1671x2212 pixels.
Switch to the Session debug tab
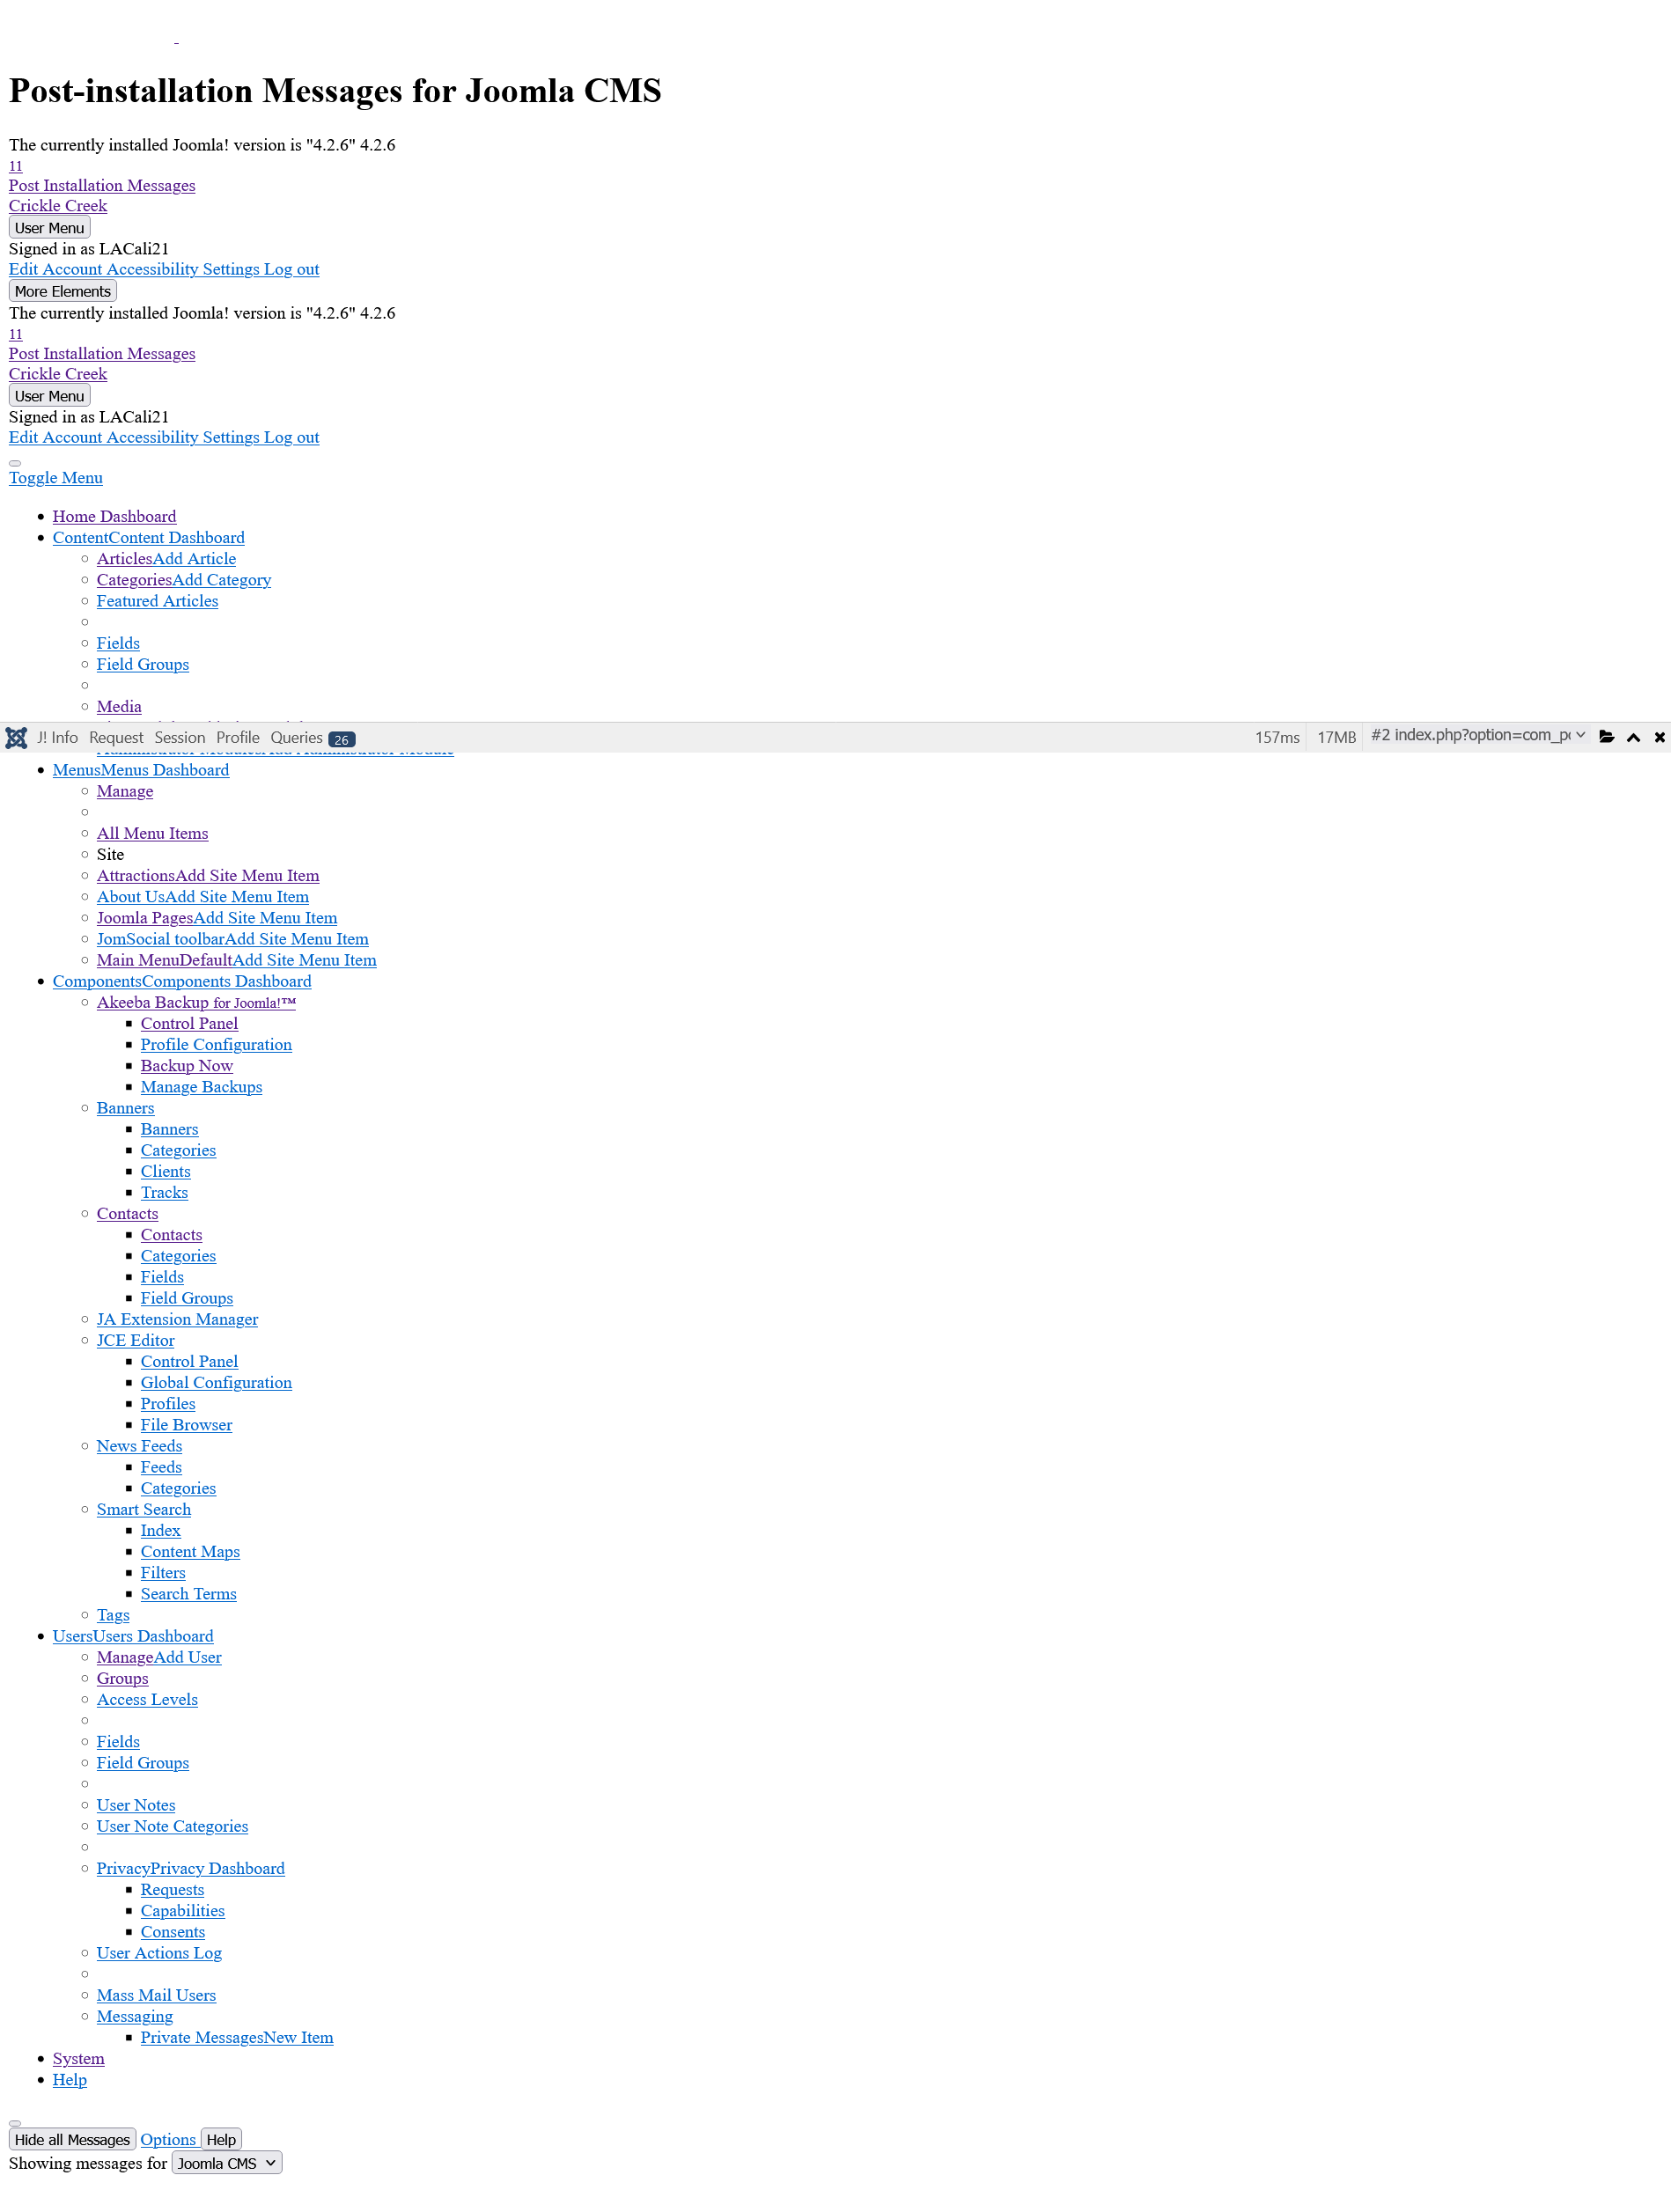click(180, 738)
